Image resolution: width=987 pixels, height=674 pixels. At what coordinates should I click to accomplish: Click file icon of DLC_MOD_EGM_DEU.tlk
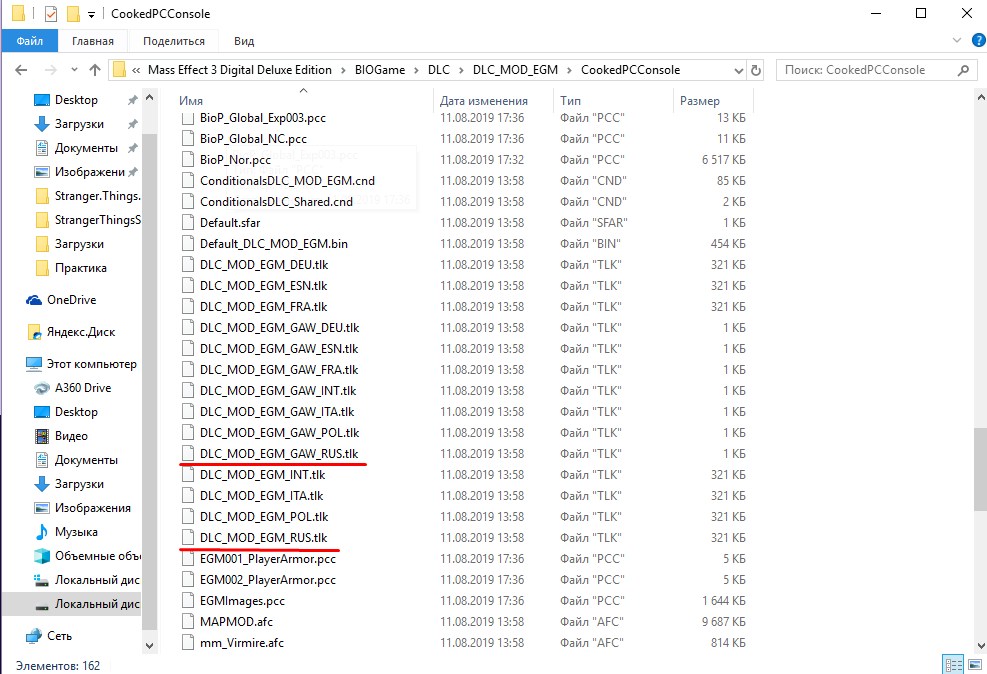pos(188,264)
